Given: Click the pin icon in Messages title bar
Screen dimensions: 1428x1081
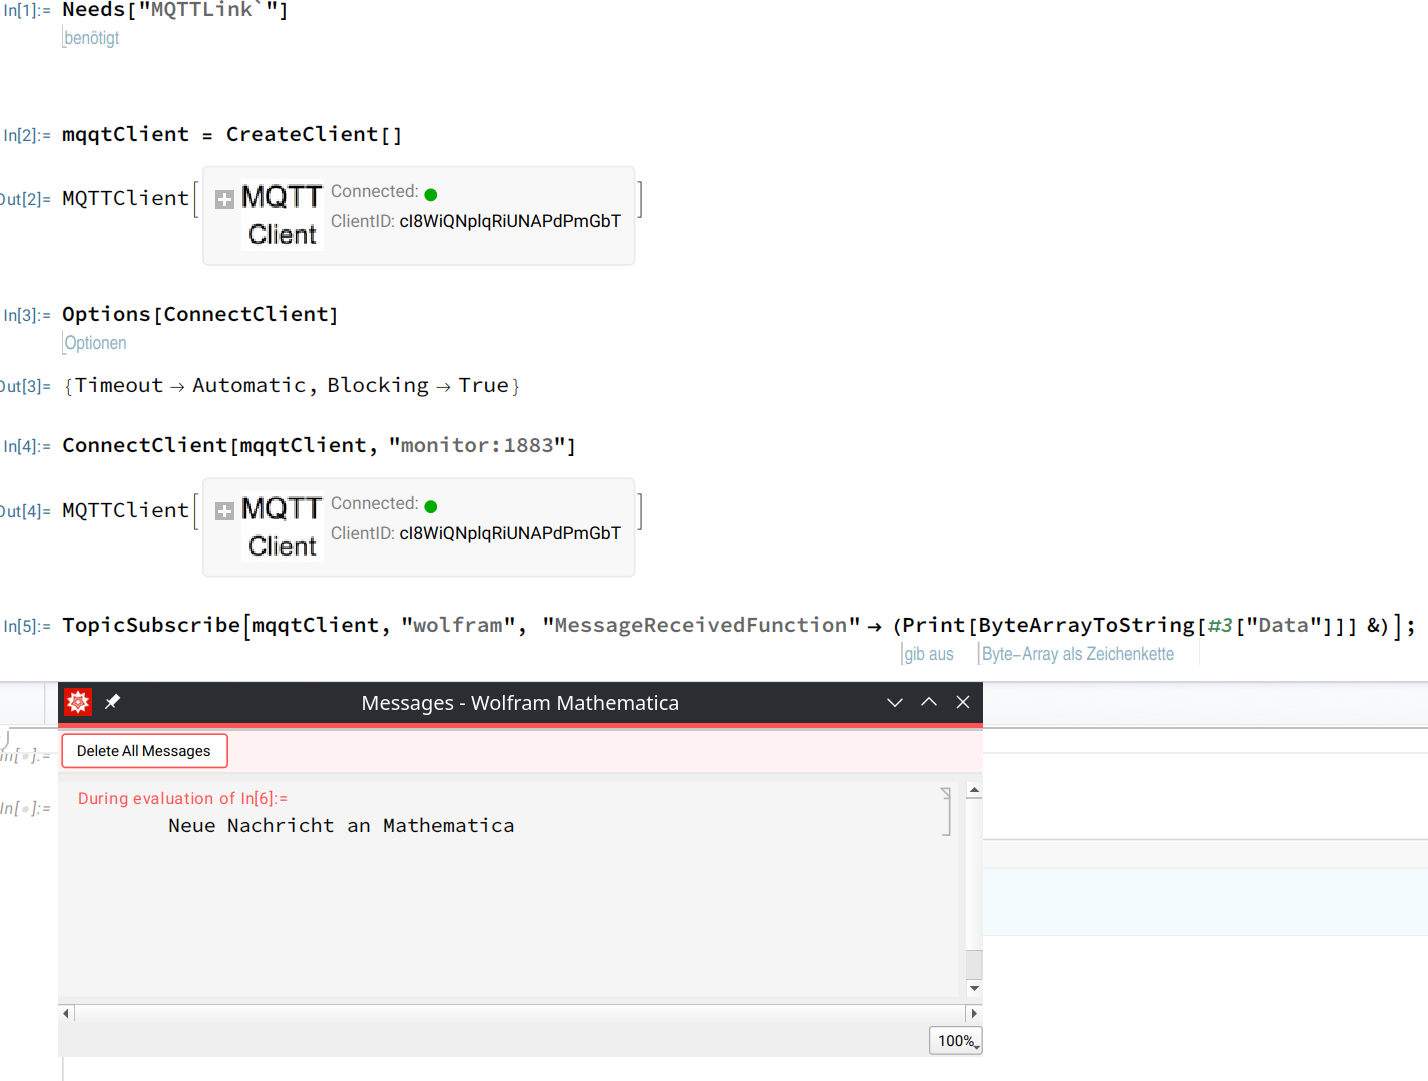Looking at the screenshot, I should tap(112, 702).
